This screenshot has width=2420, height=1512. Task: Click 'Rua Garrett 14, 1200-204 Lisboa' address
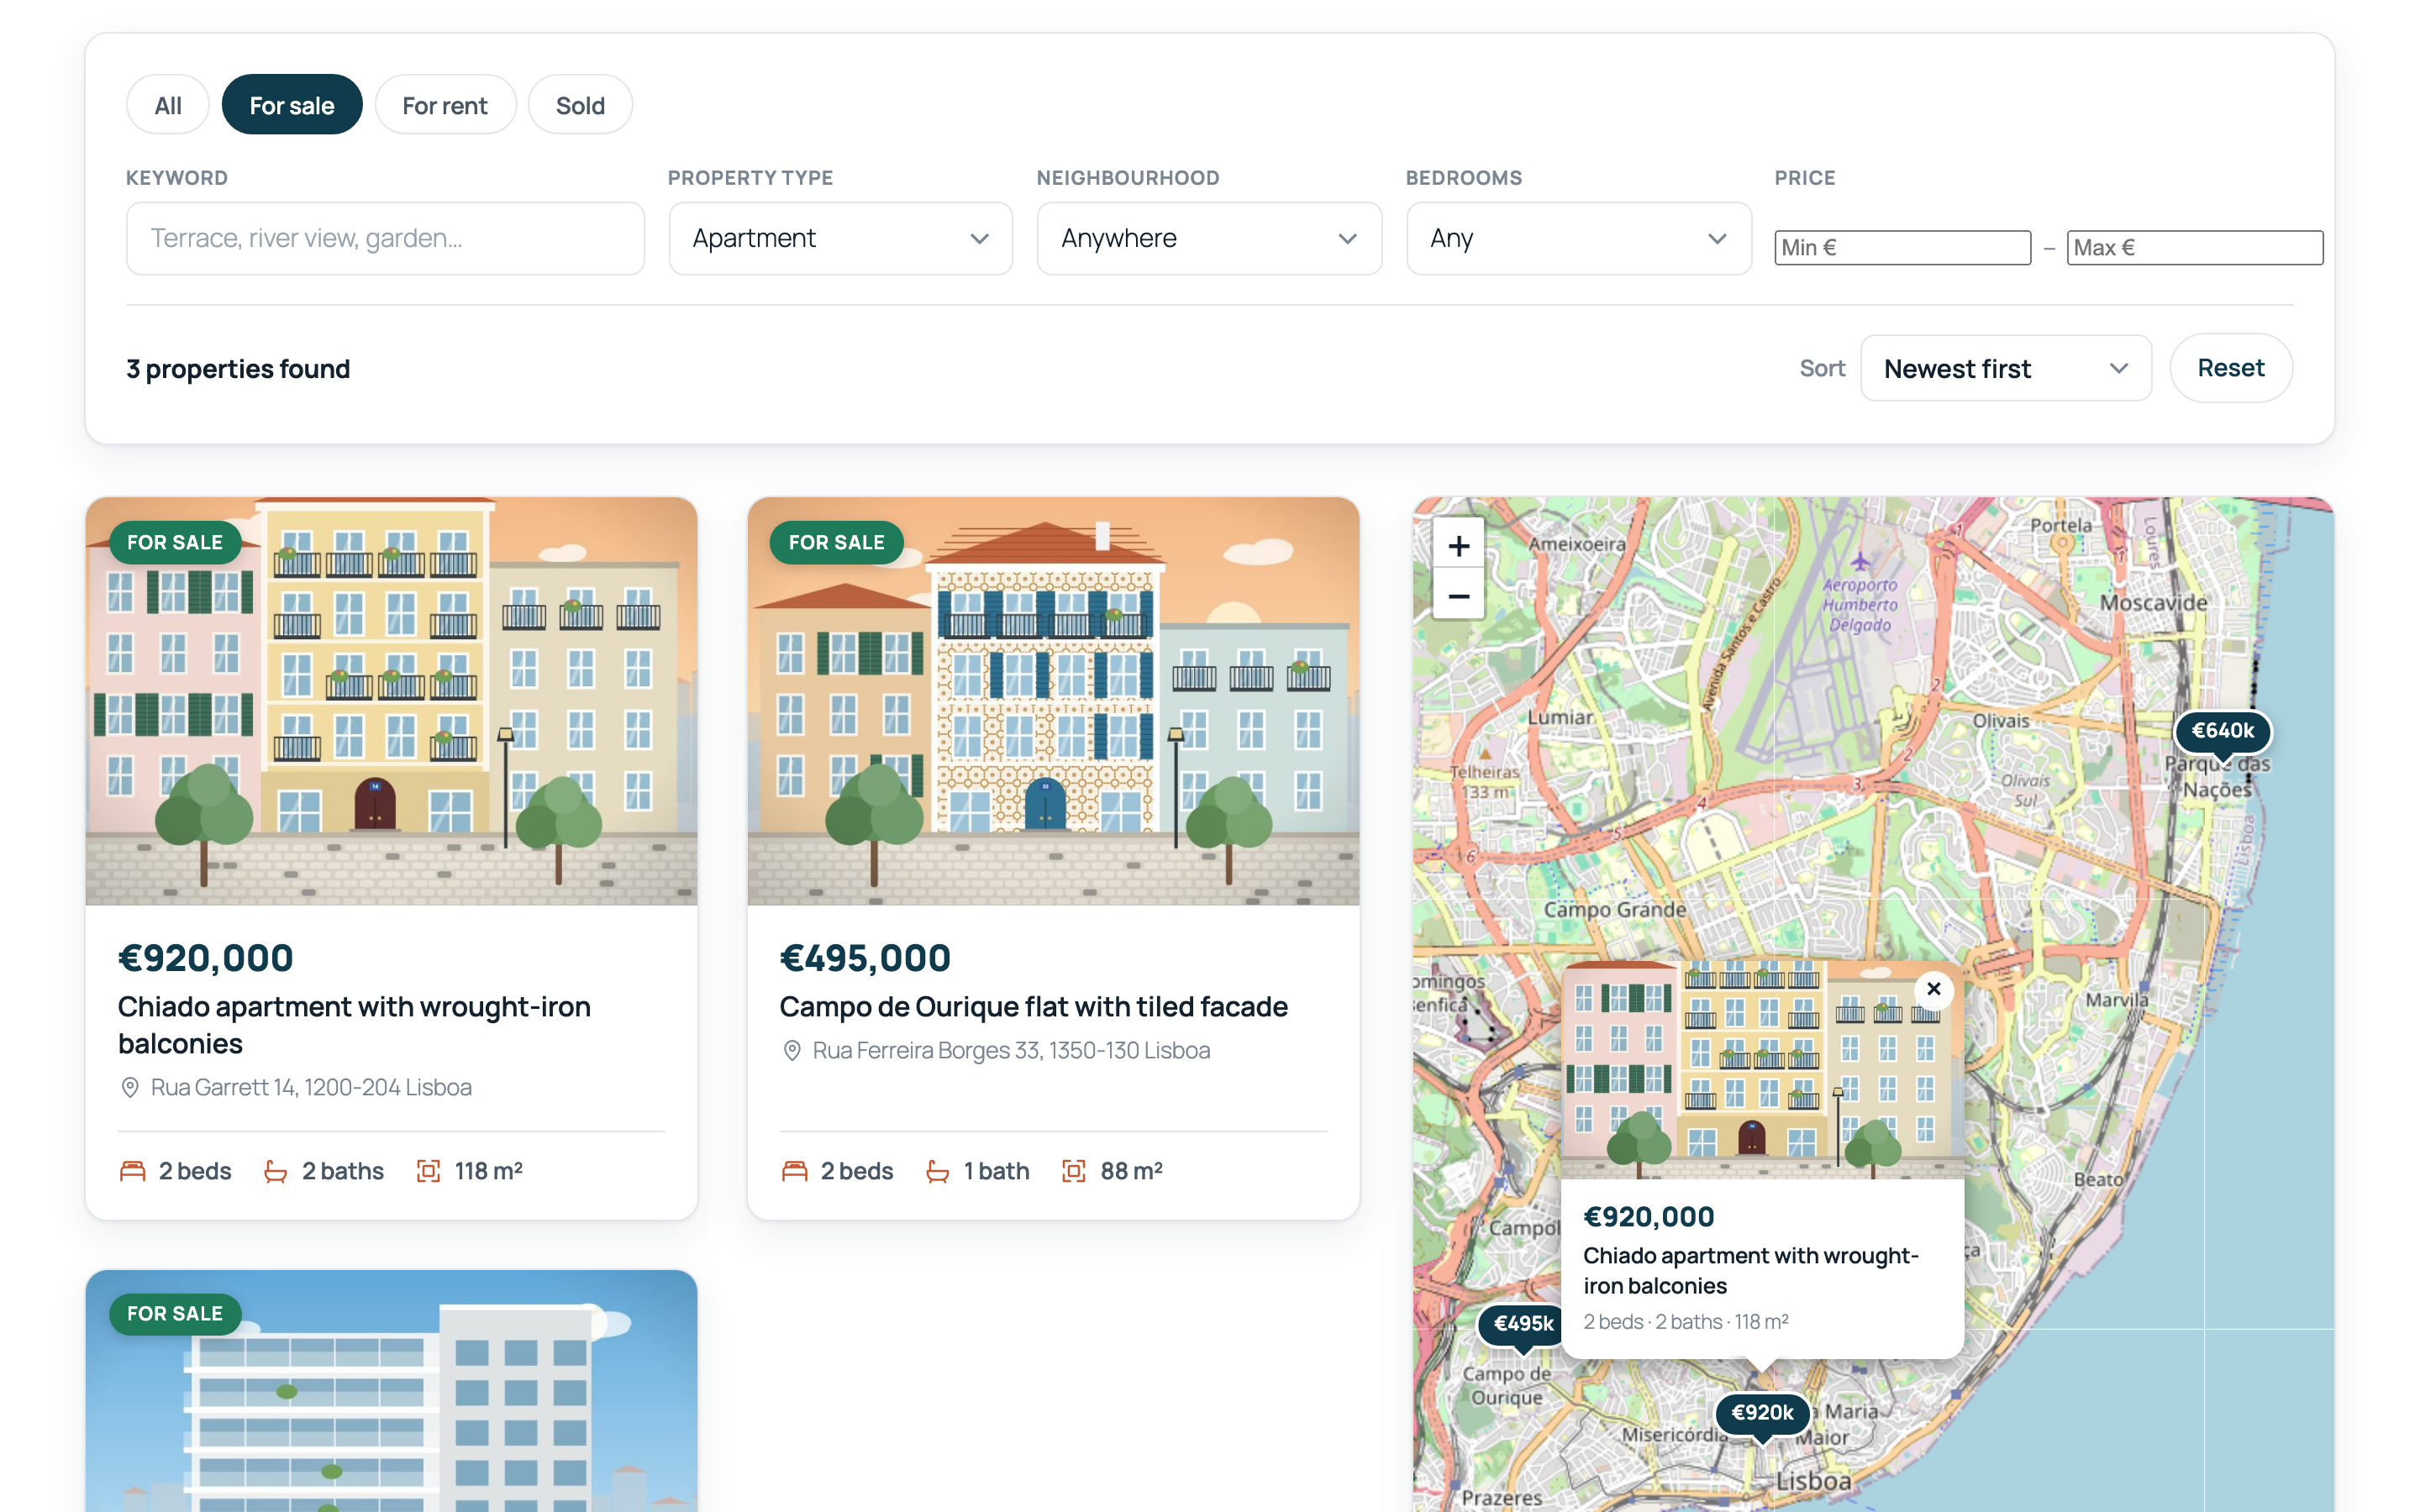pyautogui.click(x=311, y=1088)
